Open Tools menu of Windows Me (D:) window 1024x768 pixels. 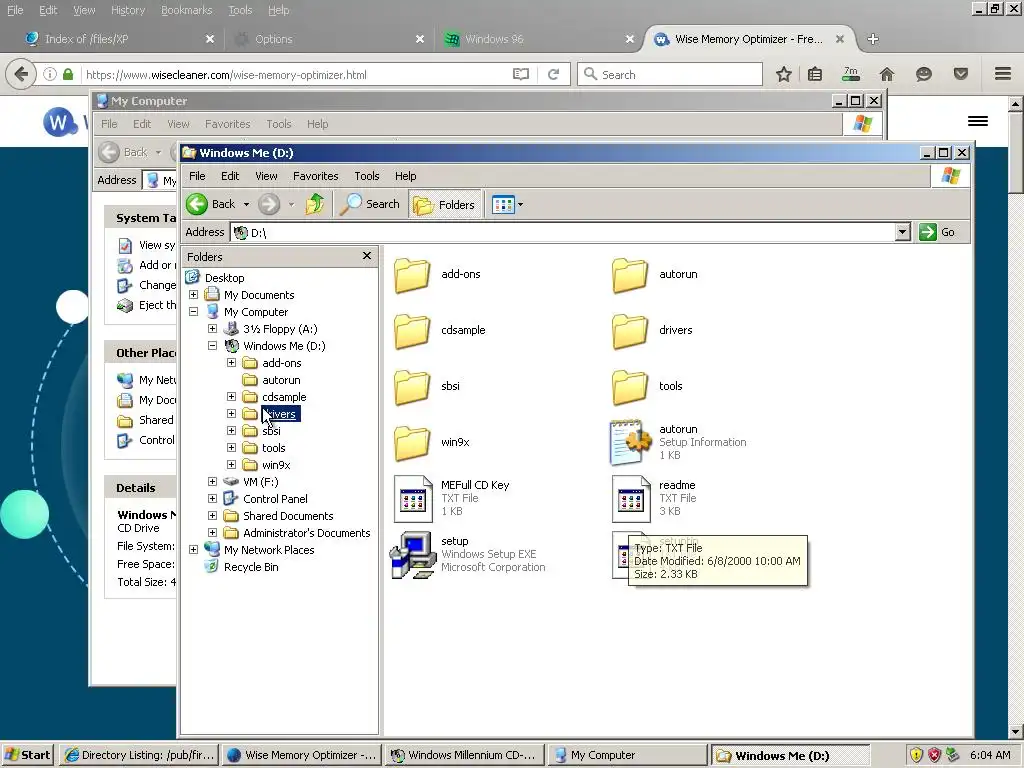point(366,176)
